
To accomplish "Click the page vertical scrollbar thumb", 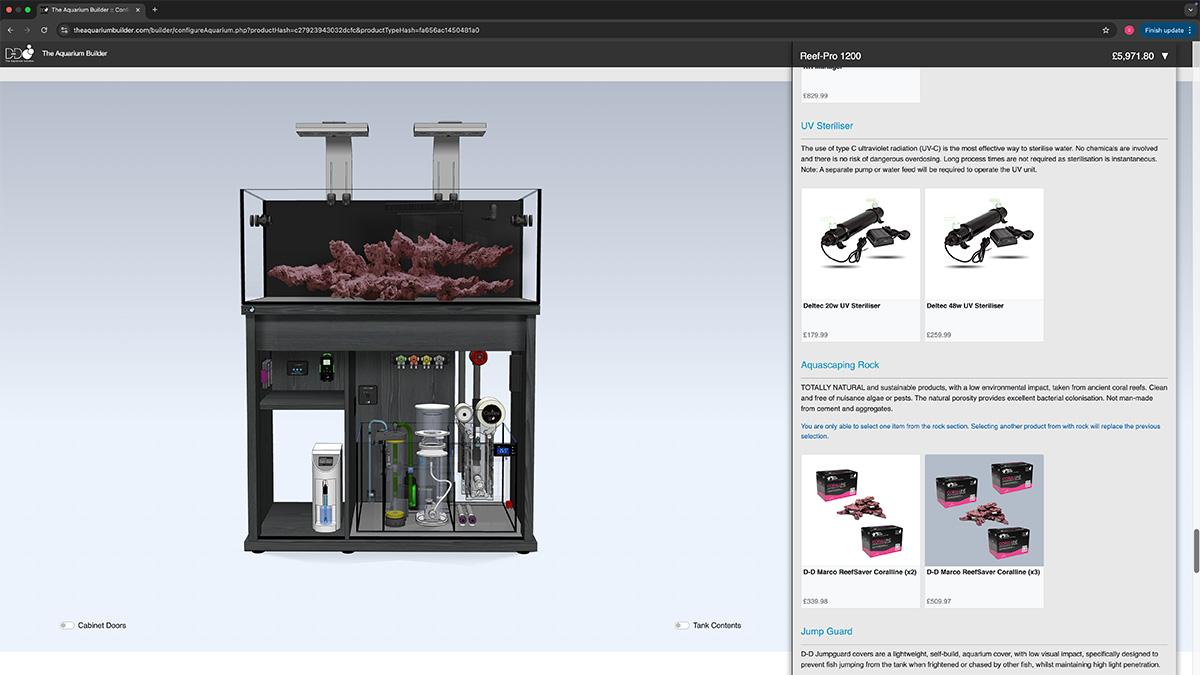I will 1195,544.
